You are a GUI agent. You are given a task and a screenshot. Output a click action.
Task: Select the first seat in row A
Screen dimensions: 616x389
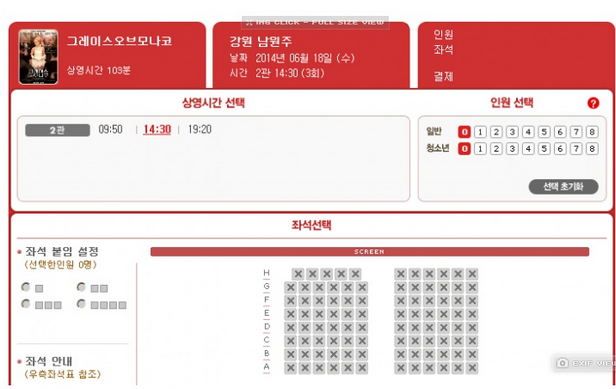(x=290, y=368)
